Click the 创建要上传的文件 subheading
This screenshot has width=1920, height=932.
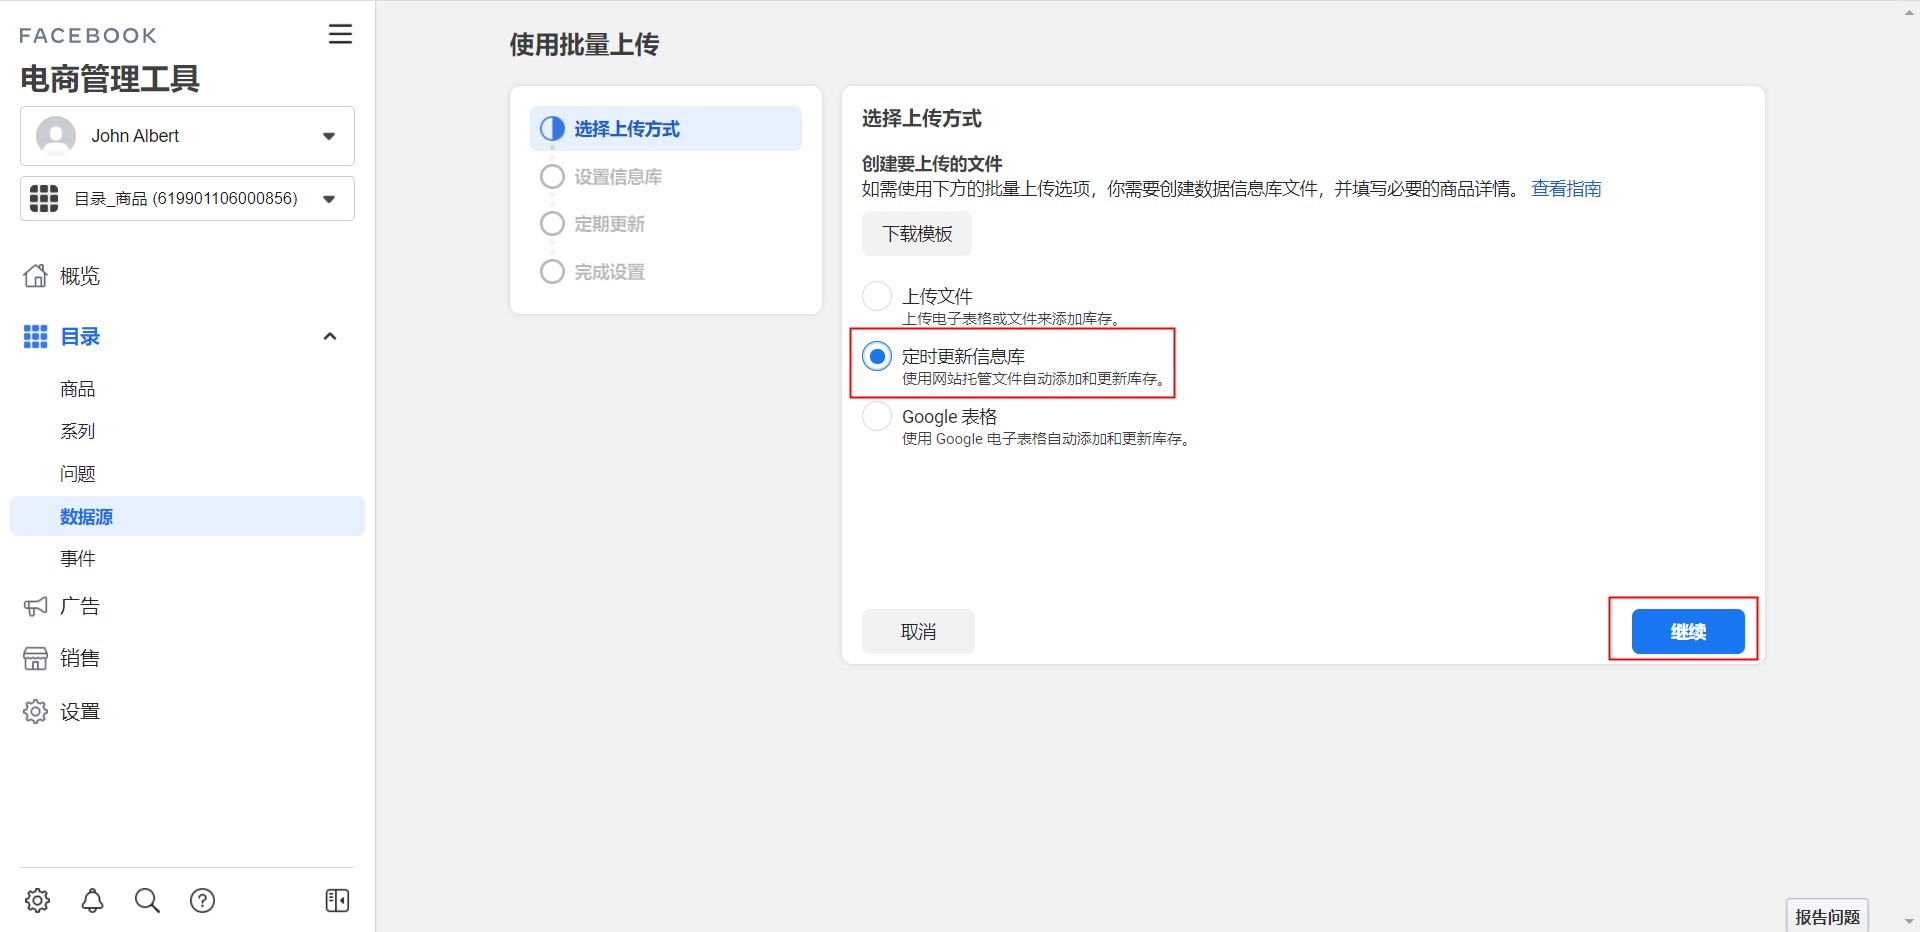(932, 164)
